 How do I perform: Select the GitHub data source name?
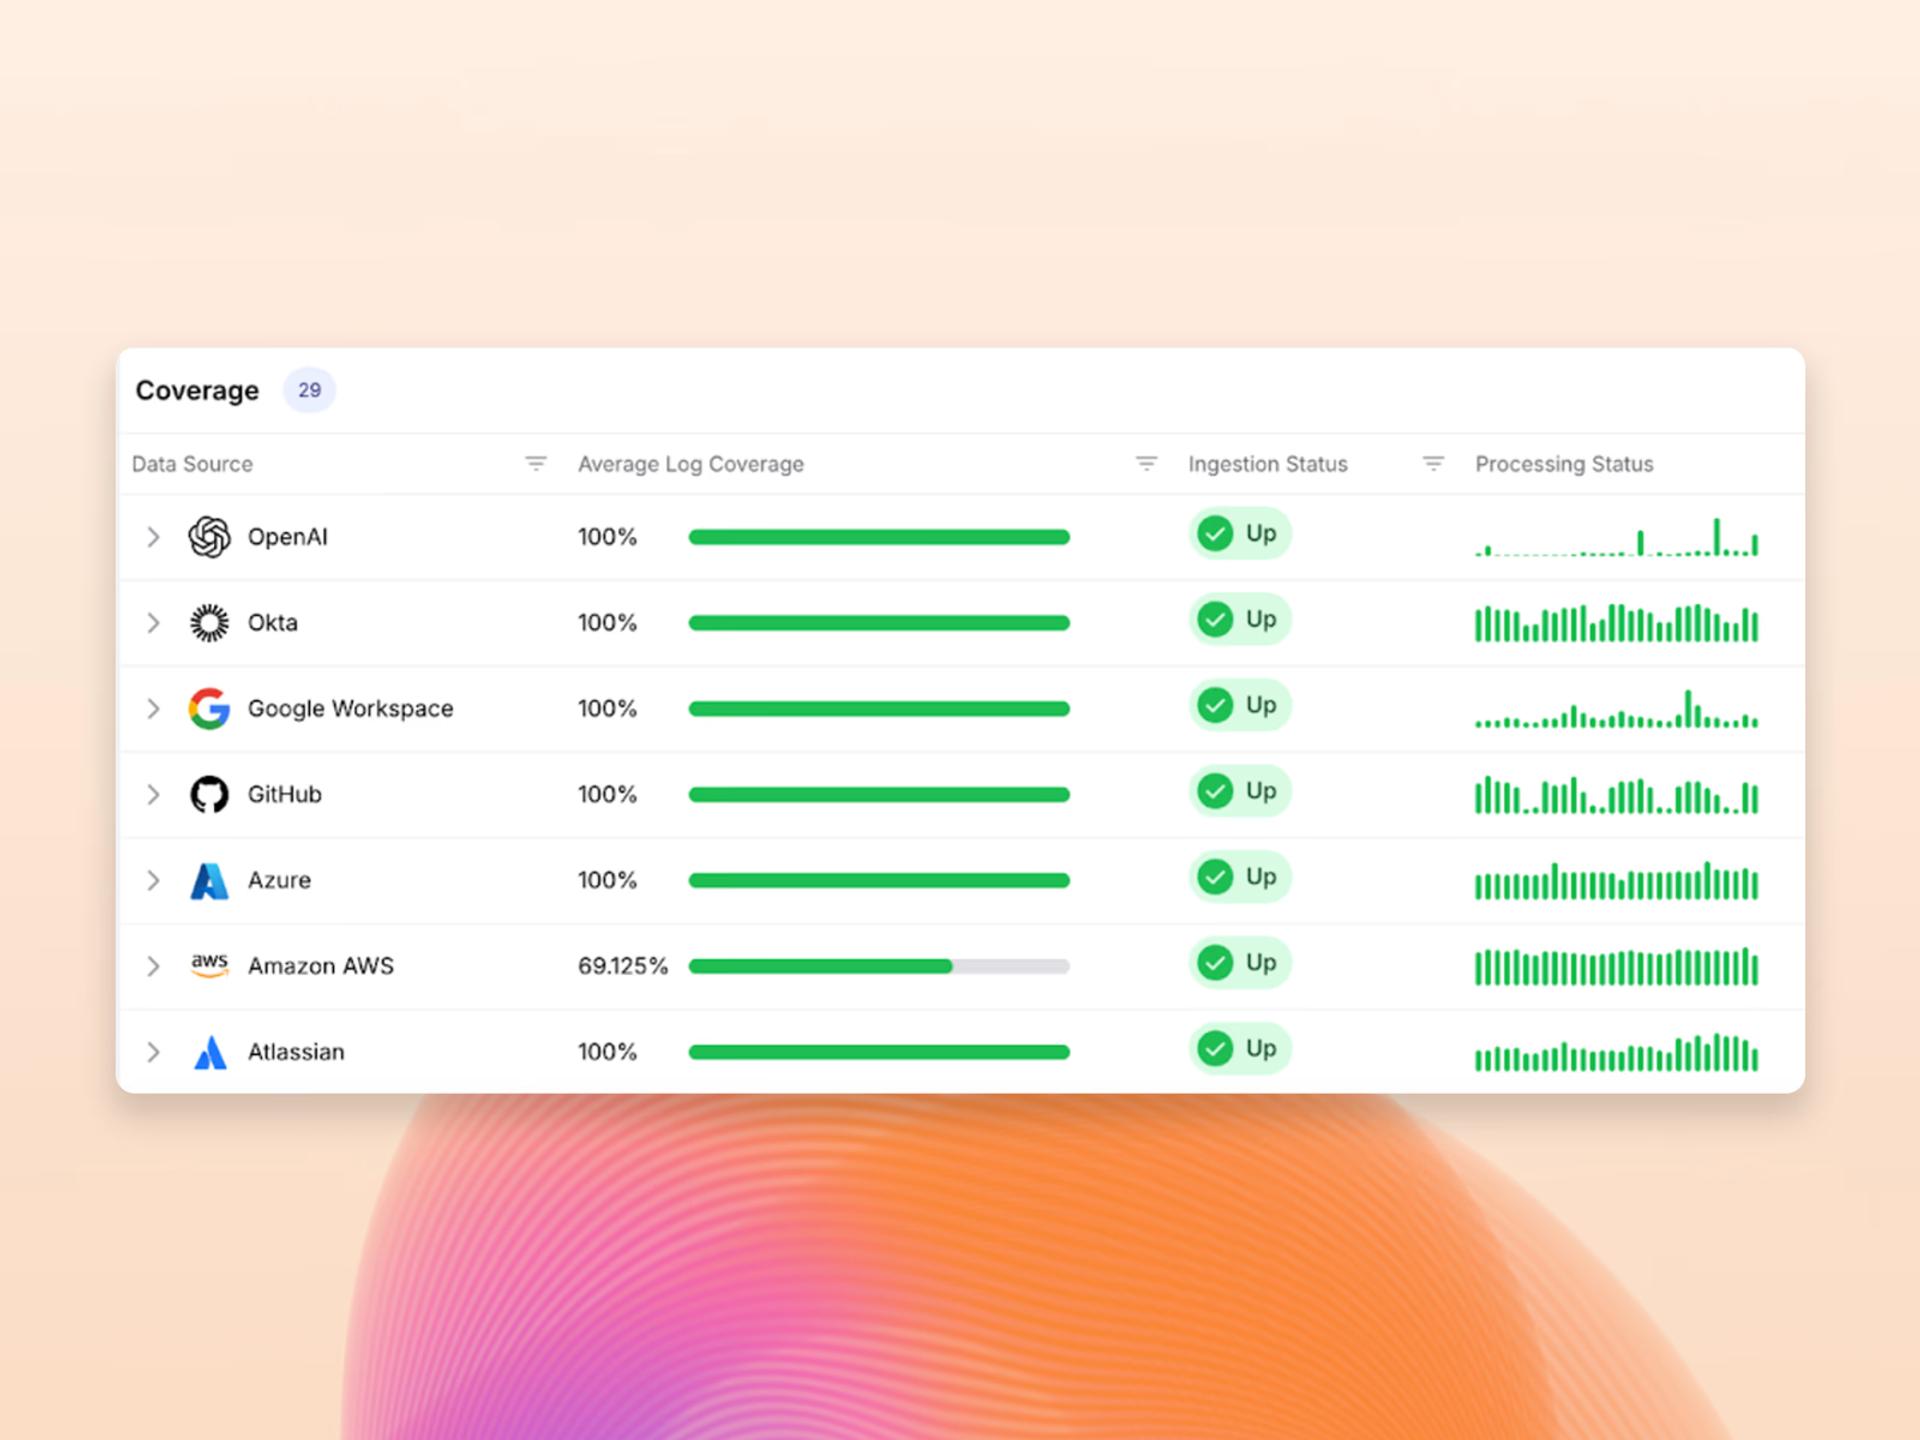(x=285, y=795)
